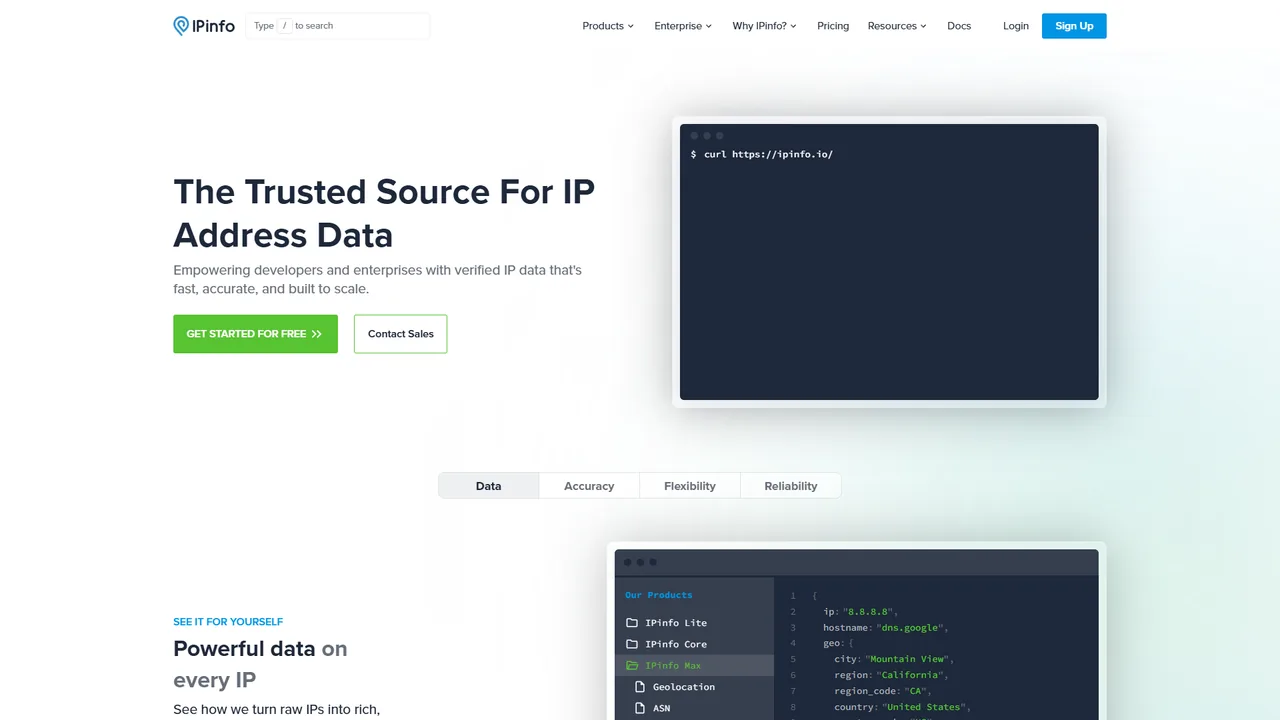Click the double-arrow icon in Get Started button
The image size is (1280, 720).
tap(316, 334)
